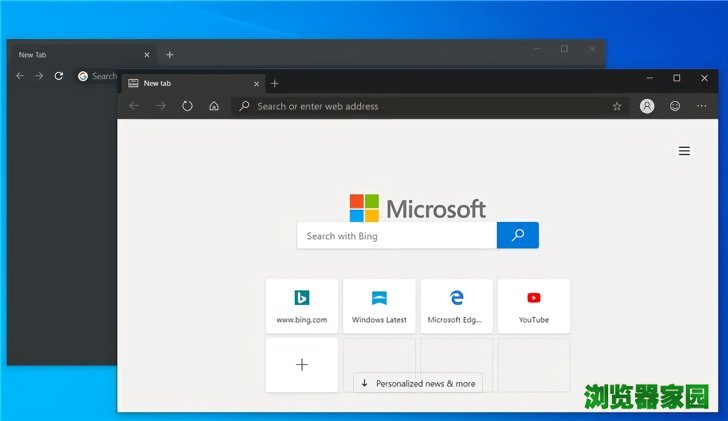Screen dimensions: 728x421
Task: Open the Microsoft Edge quick link tile
Action: pos(456,306)
